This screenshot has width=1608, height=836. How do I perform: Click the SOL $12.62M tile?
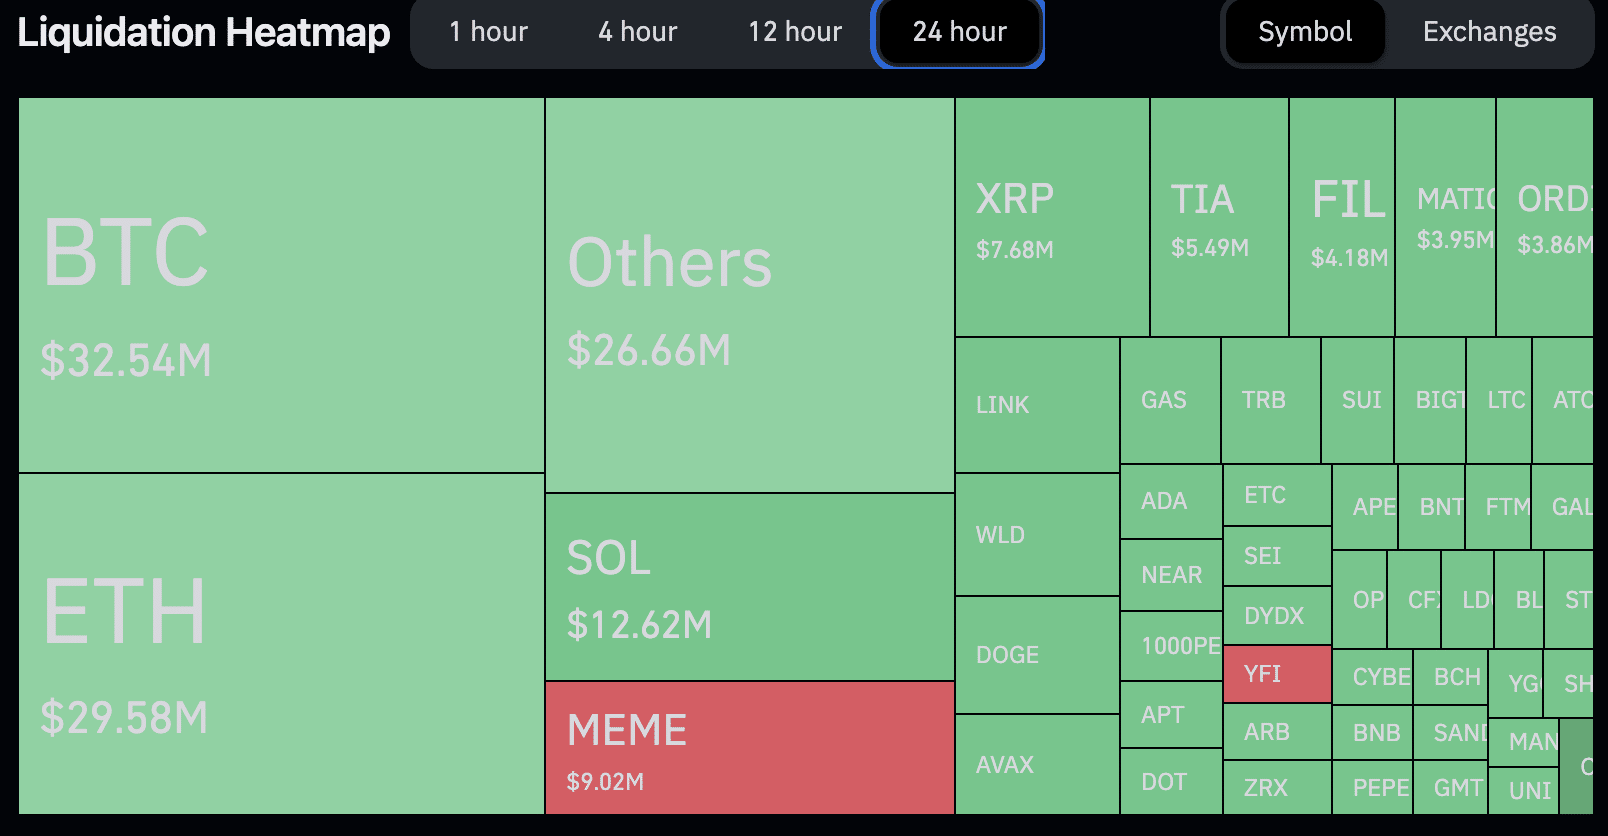pos(749,587)
